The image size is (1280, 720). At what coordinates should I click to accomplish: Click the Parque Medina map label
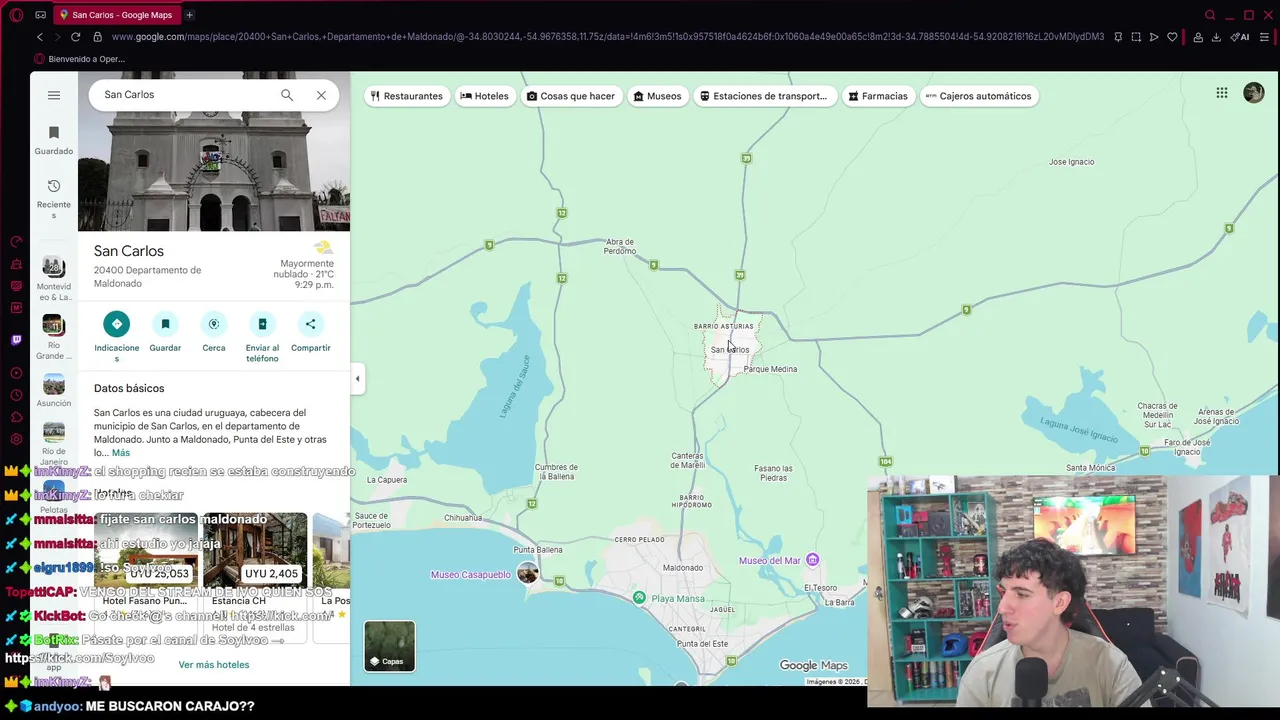tap(770, 369)
